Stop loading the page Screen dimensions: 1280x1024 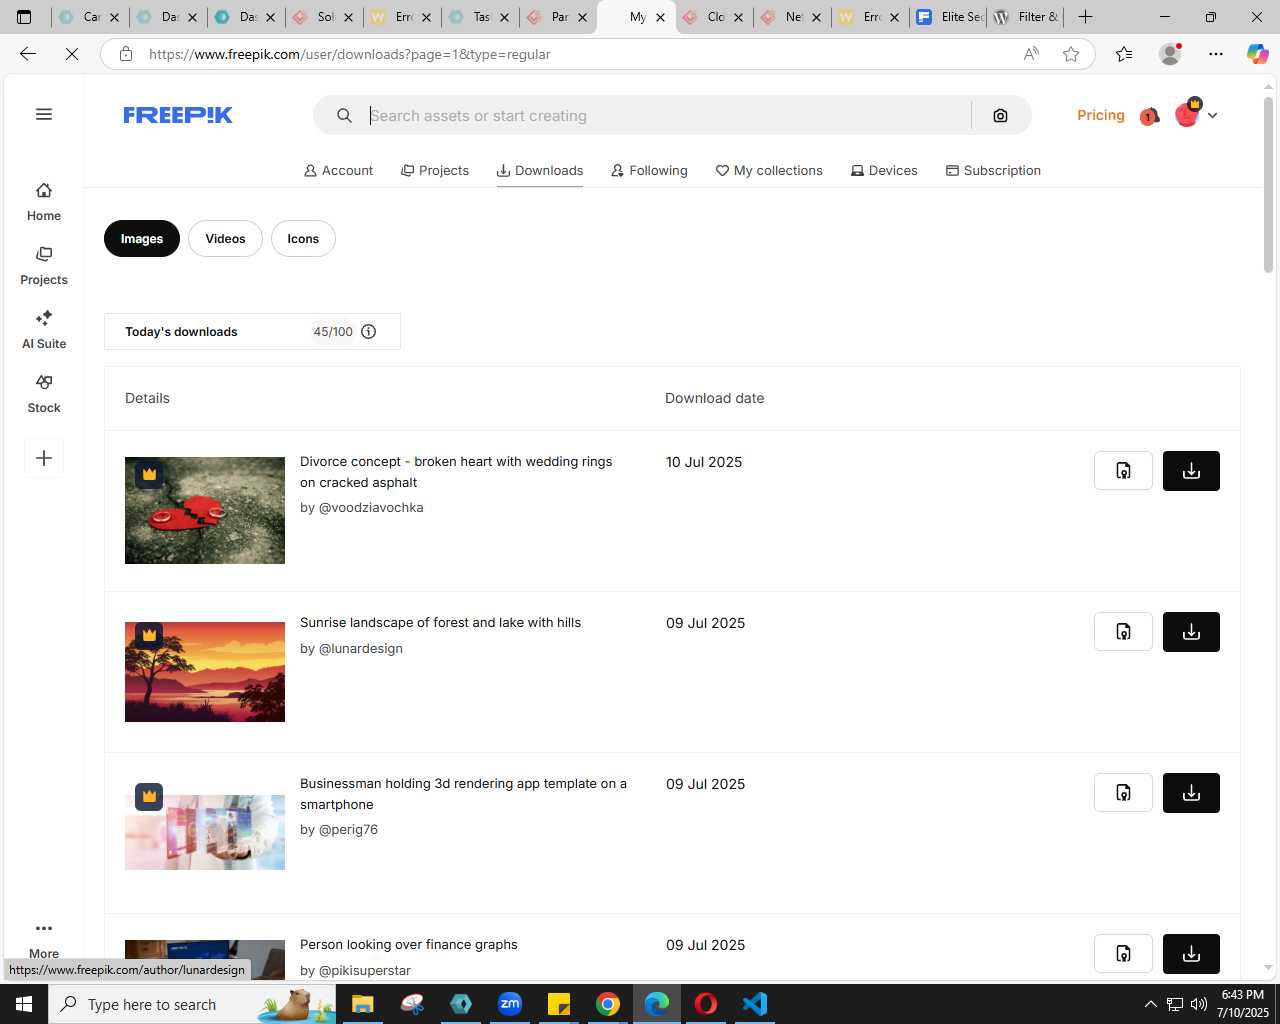pos(72,54)
